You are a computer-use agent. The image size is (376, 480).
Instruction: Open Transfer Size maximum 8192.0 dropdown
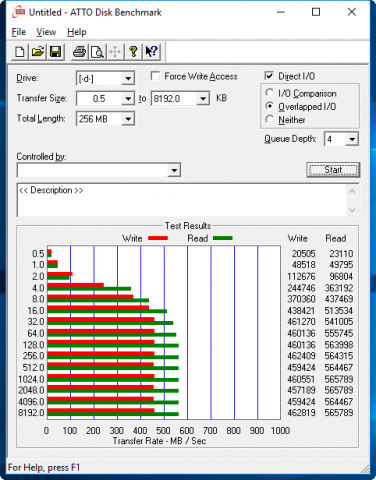coord(203,99)
